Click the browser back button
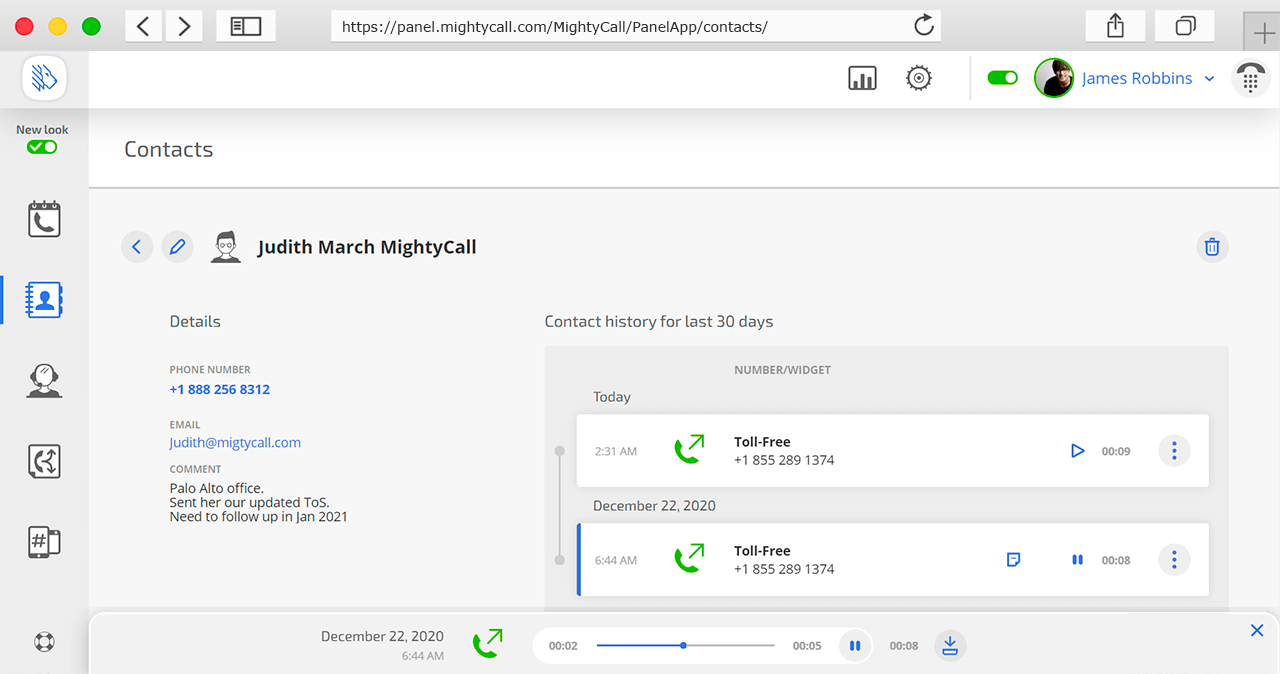 coord(144,27)
